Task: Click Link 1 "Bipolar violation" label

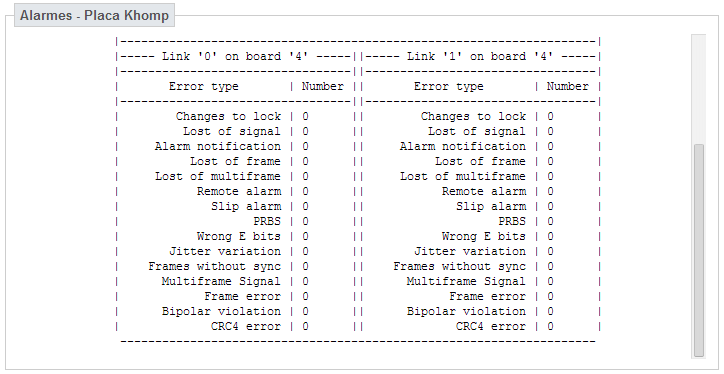Action: click(466, 311)
